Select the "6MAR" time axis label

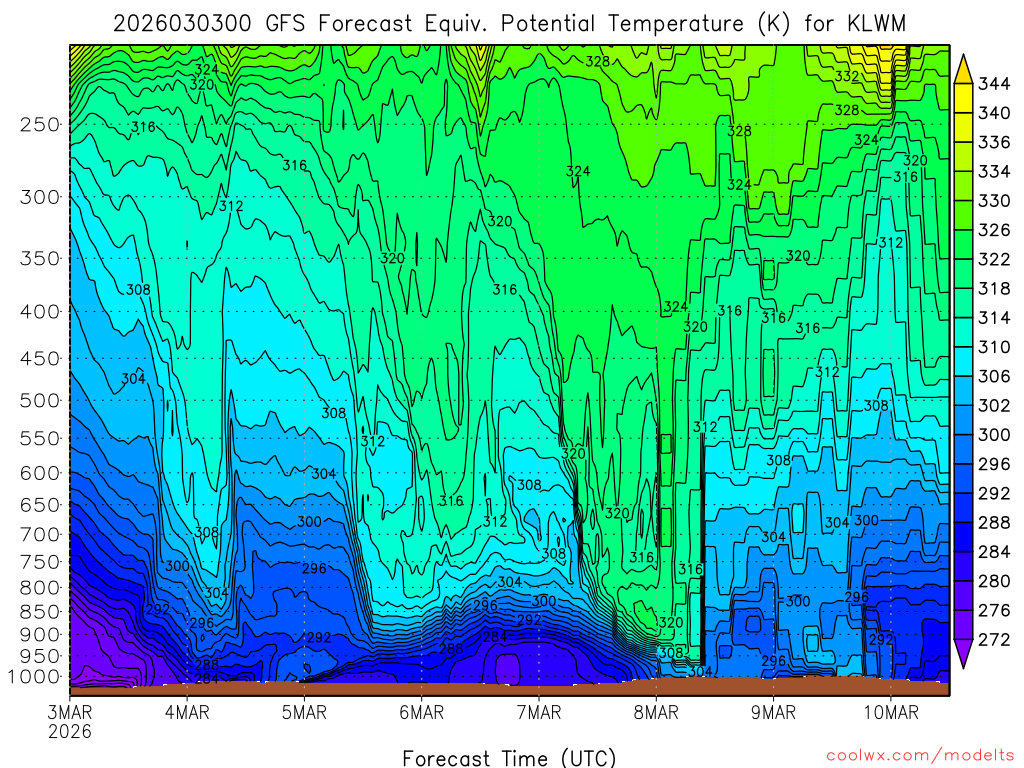point(421,712)
